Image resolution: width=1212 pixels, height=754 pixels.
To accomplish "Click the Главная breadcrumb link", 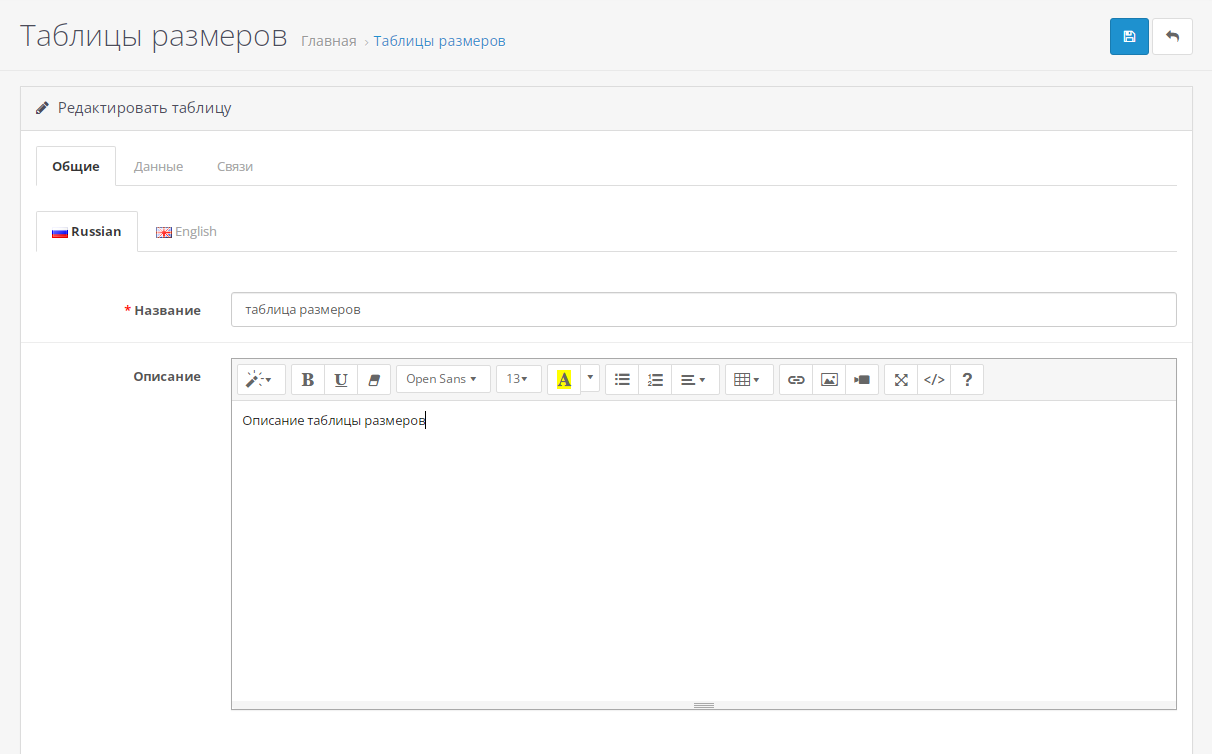I will click(328, 41).
